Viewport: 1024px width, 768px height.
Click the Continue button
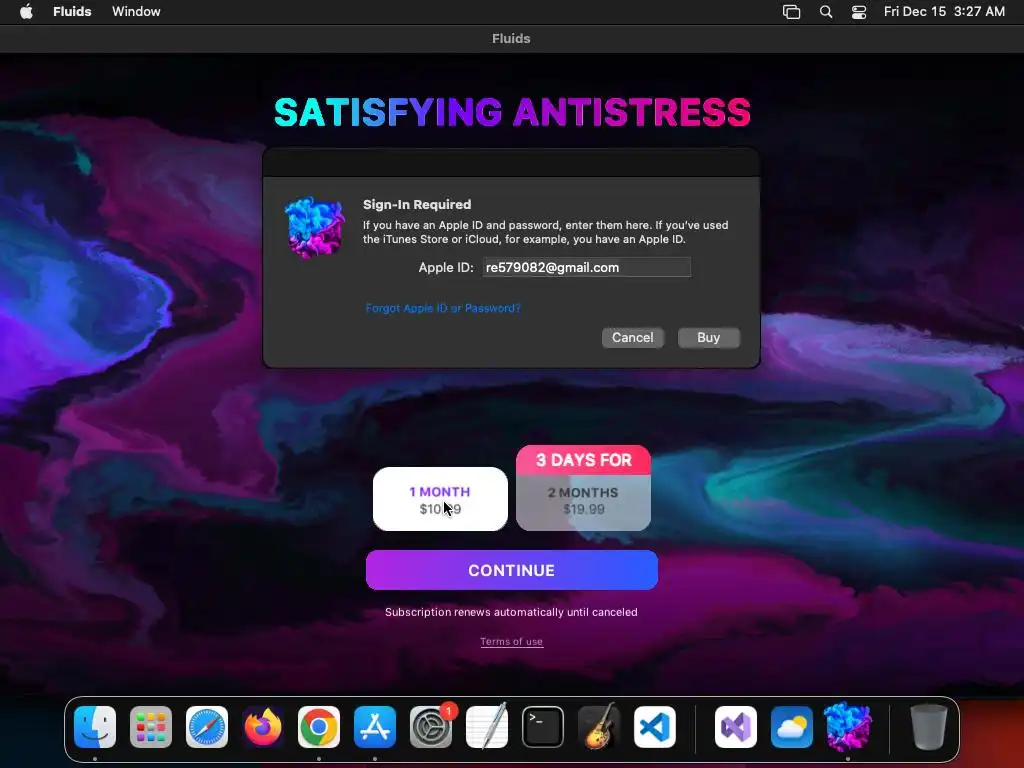coord(511,570)
